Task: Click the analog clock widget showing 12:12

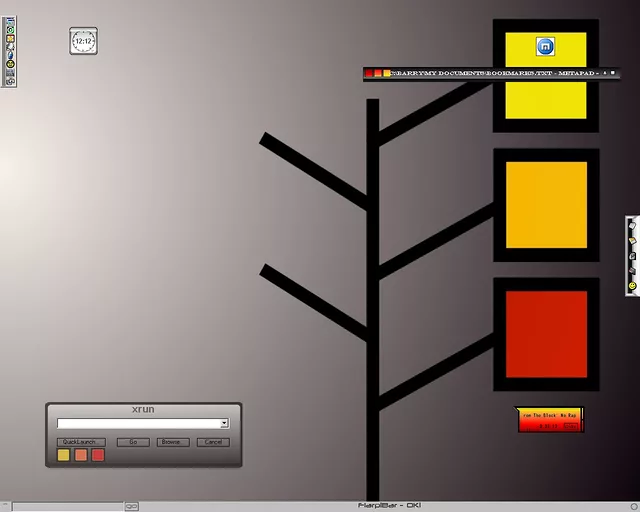Action: (x=83, y=41)
